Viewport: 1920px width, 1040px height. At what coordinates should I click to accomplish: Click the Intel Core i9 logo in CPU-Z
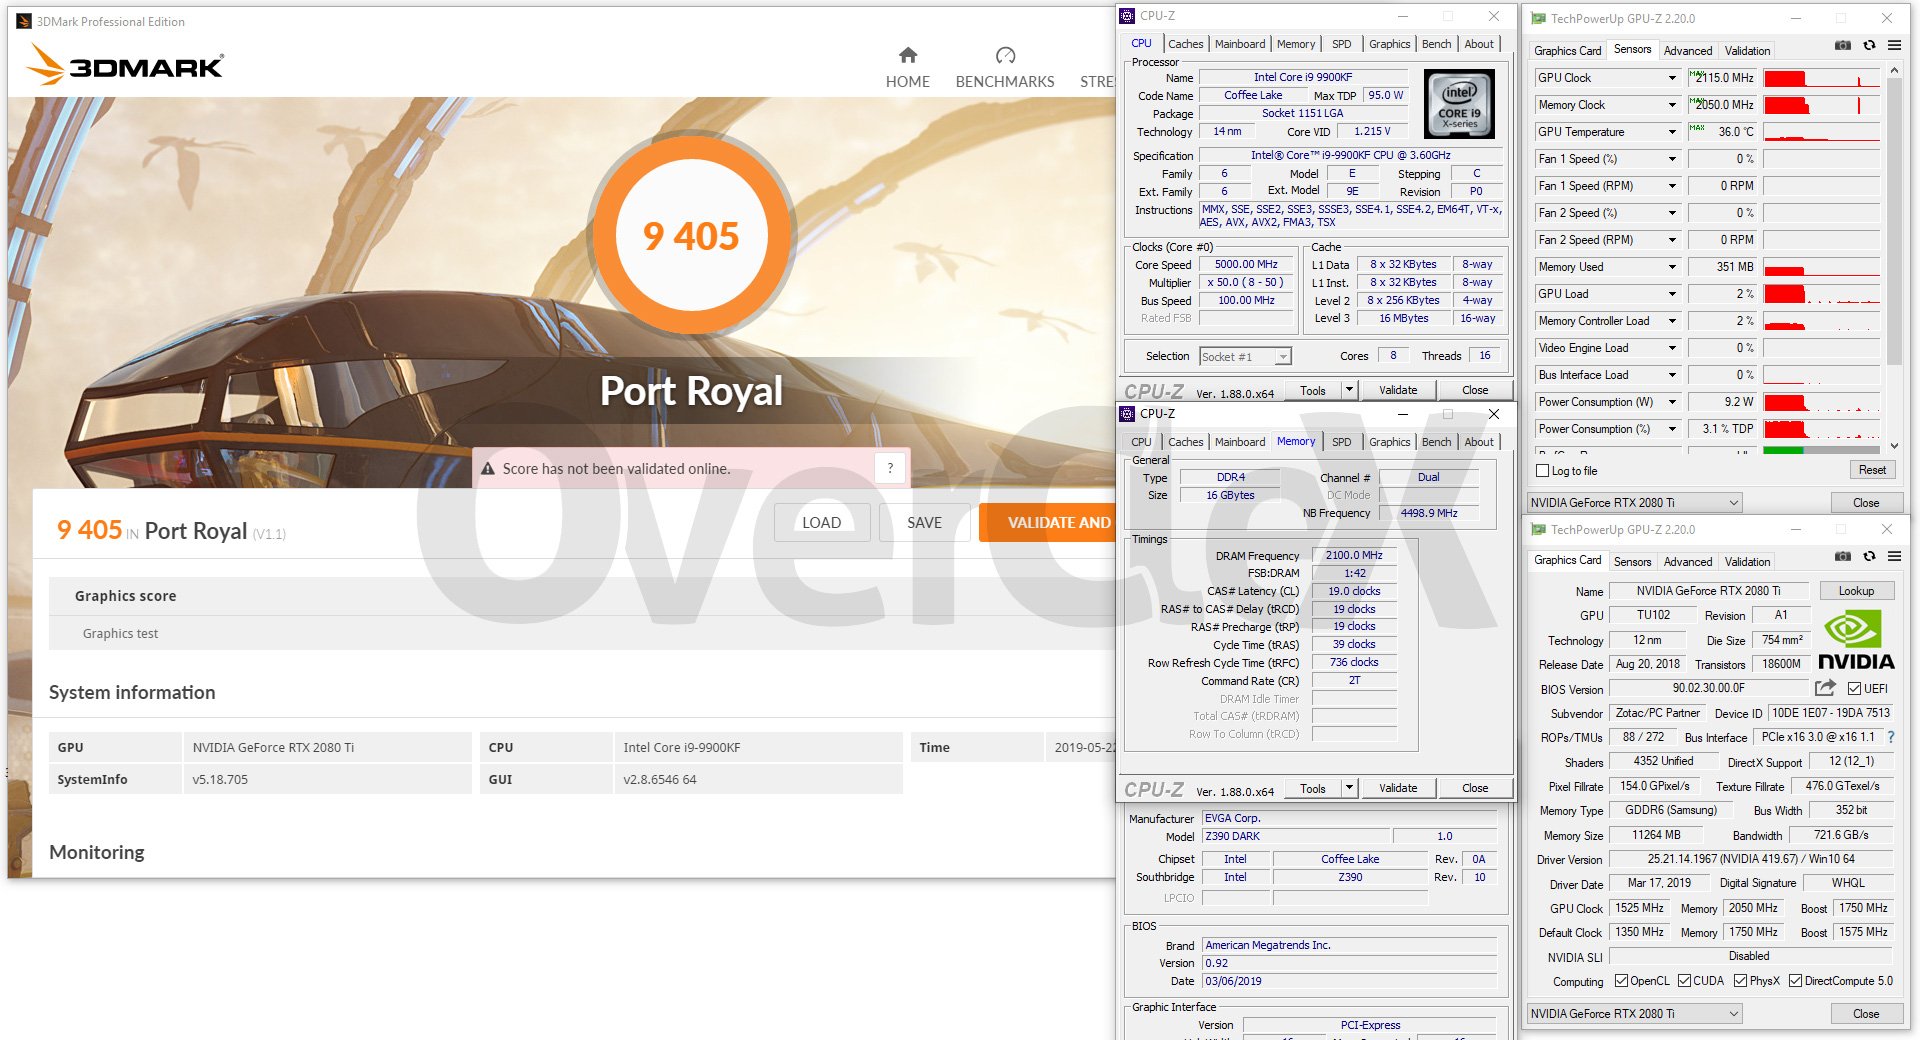coord(1459,104)
